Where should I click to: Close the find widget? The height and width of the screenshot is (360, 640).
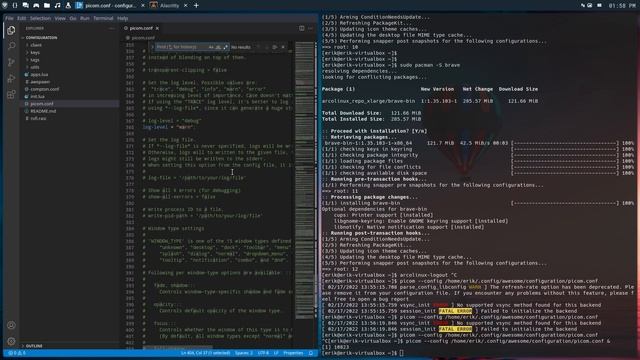(x=283, y=47)
